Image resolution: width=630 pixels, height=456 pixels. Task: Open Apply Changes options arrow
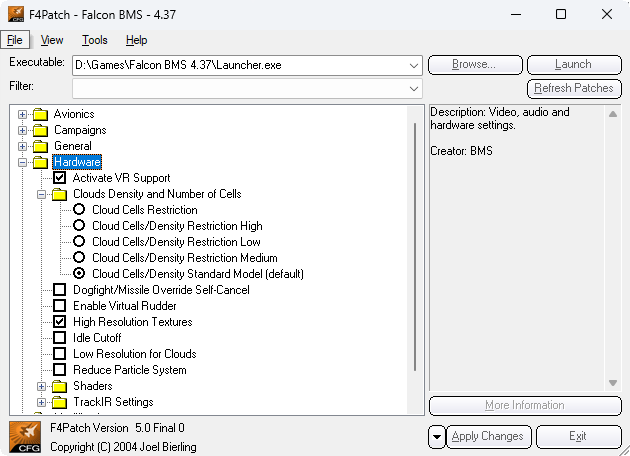[x=437, y=437]
